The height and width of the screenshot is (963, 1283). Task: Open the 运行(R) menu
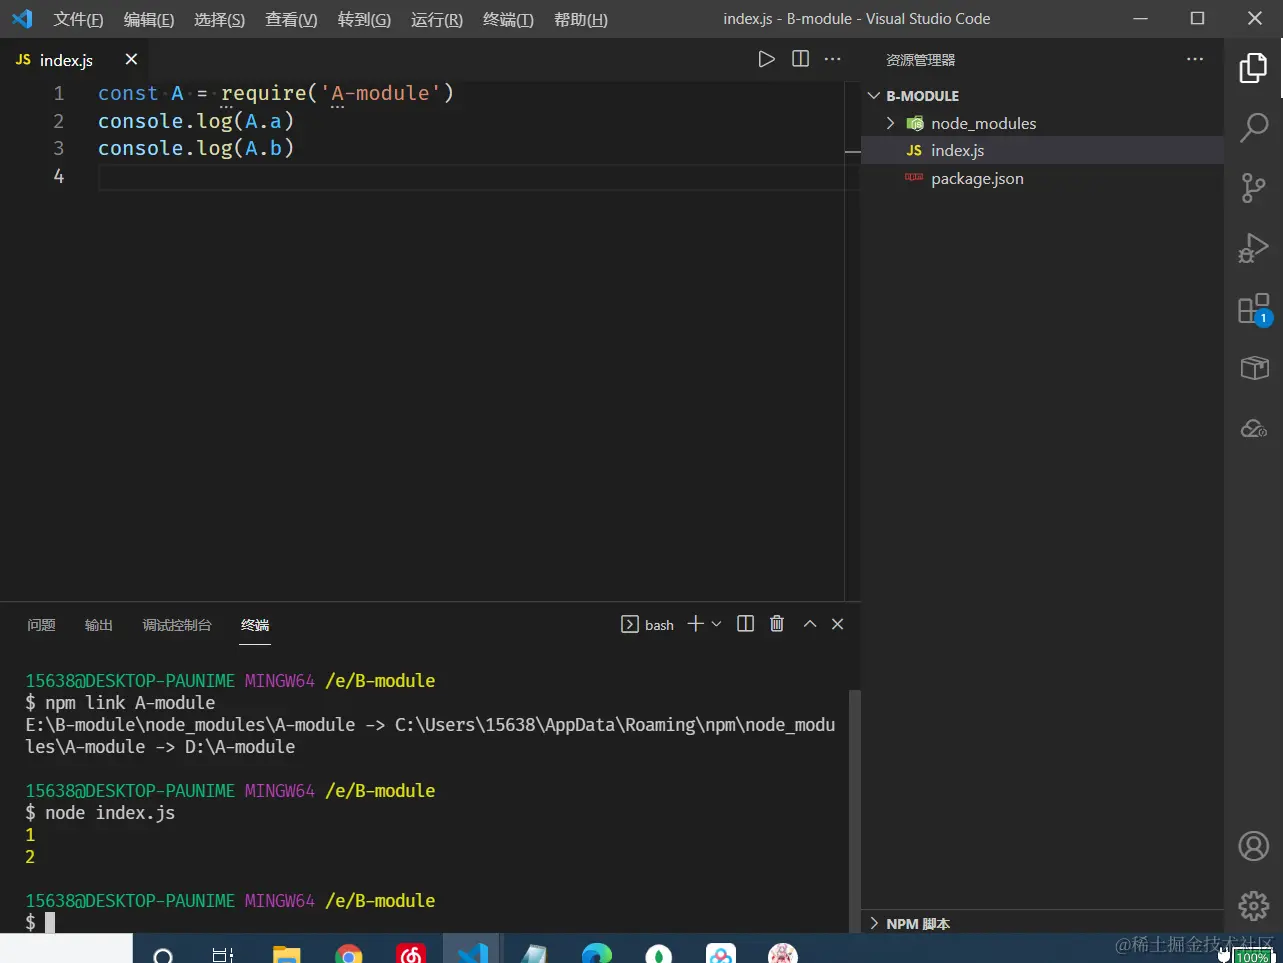[437, 19]
